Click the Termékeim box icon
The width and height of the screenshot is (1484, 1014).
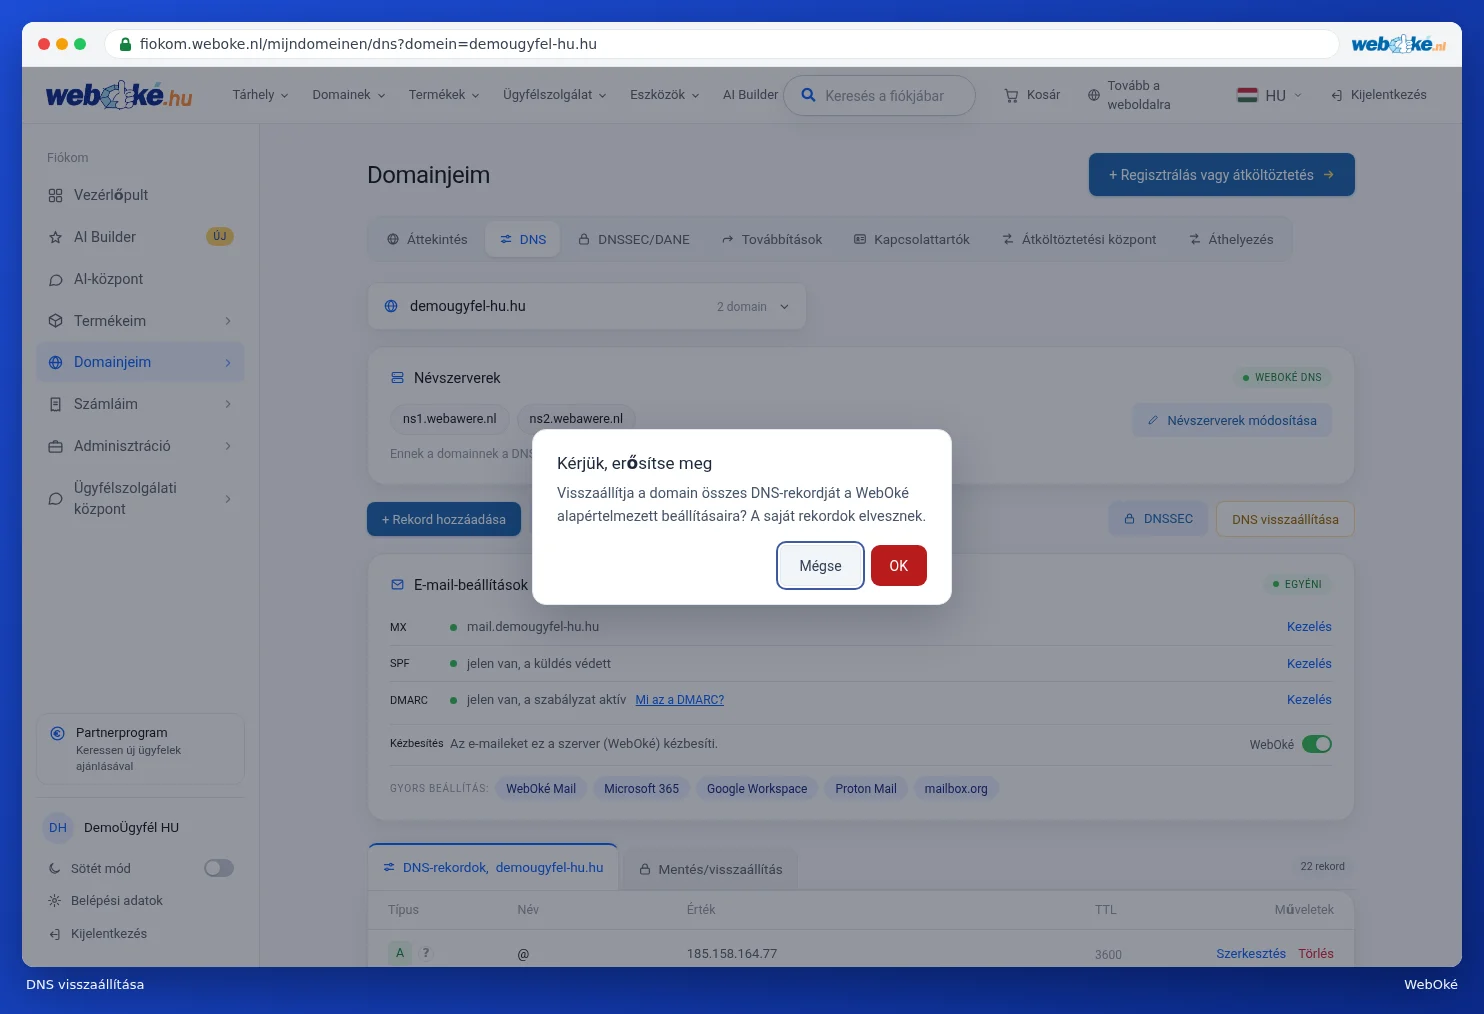tap(55, 321)
